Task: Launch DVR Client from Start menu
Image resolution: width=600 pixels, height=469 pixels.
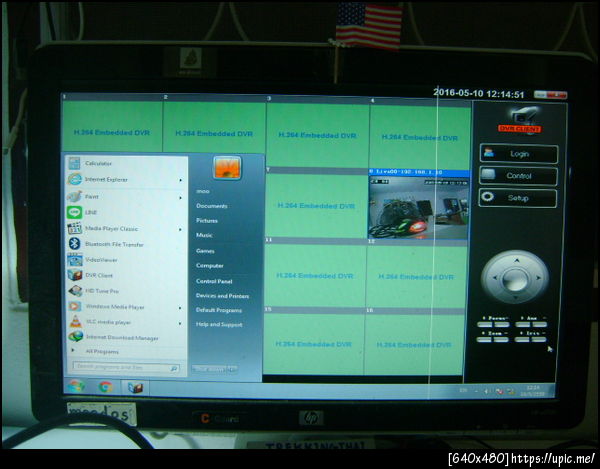Action: point(126,275)
